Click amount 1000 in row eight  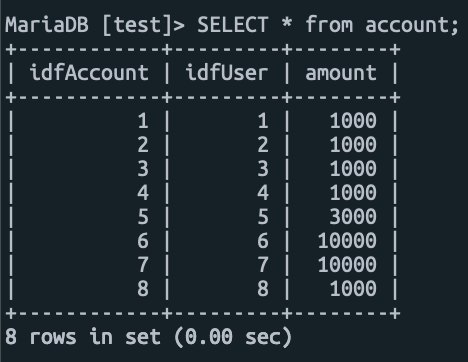click(353, 289)
